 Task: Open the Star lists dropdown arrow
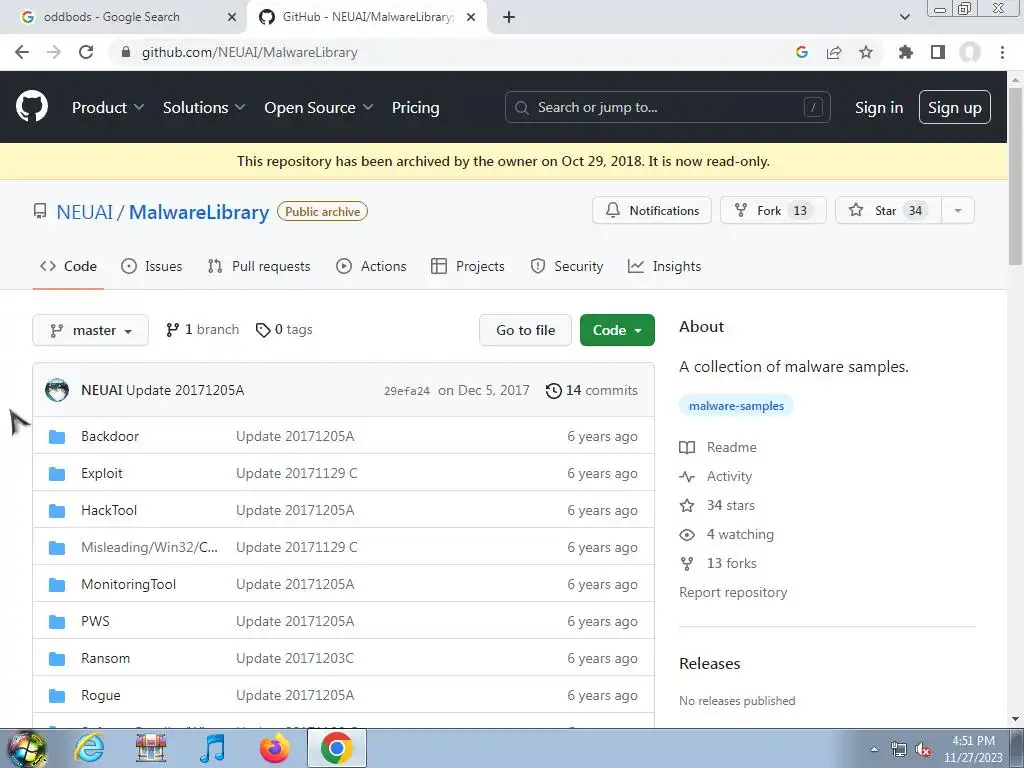point(958,210)
